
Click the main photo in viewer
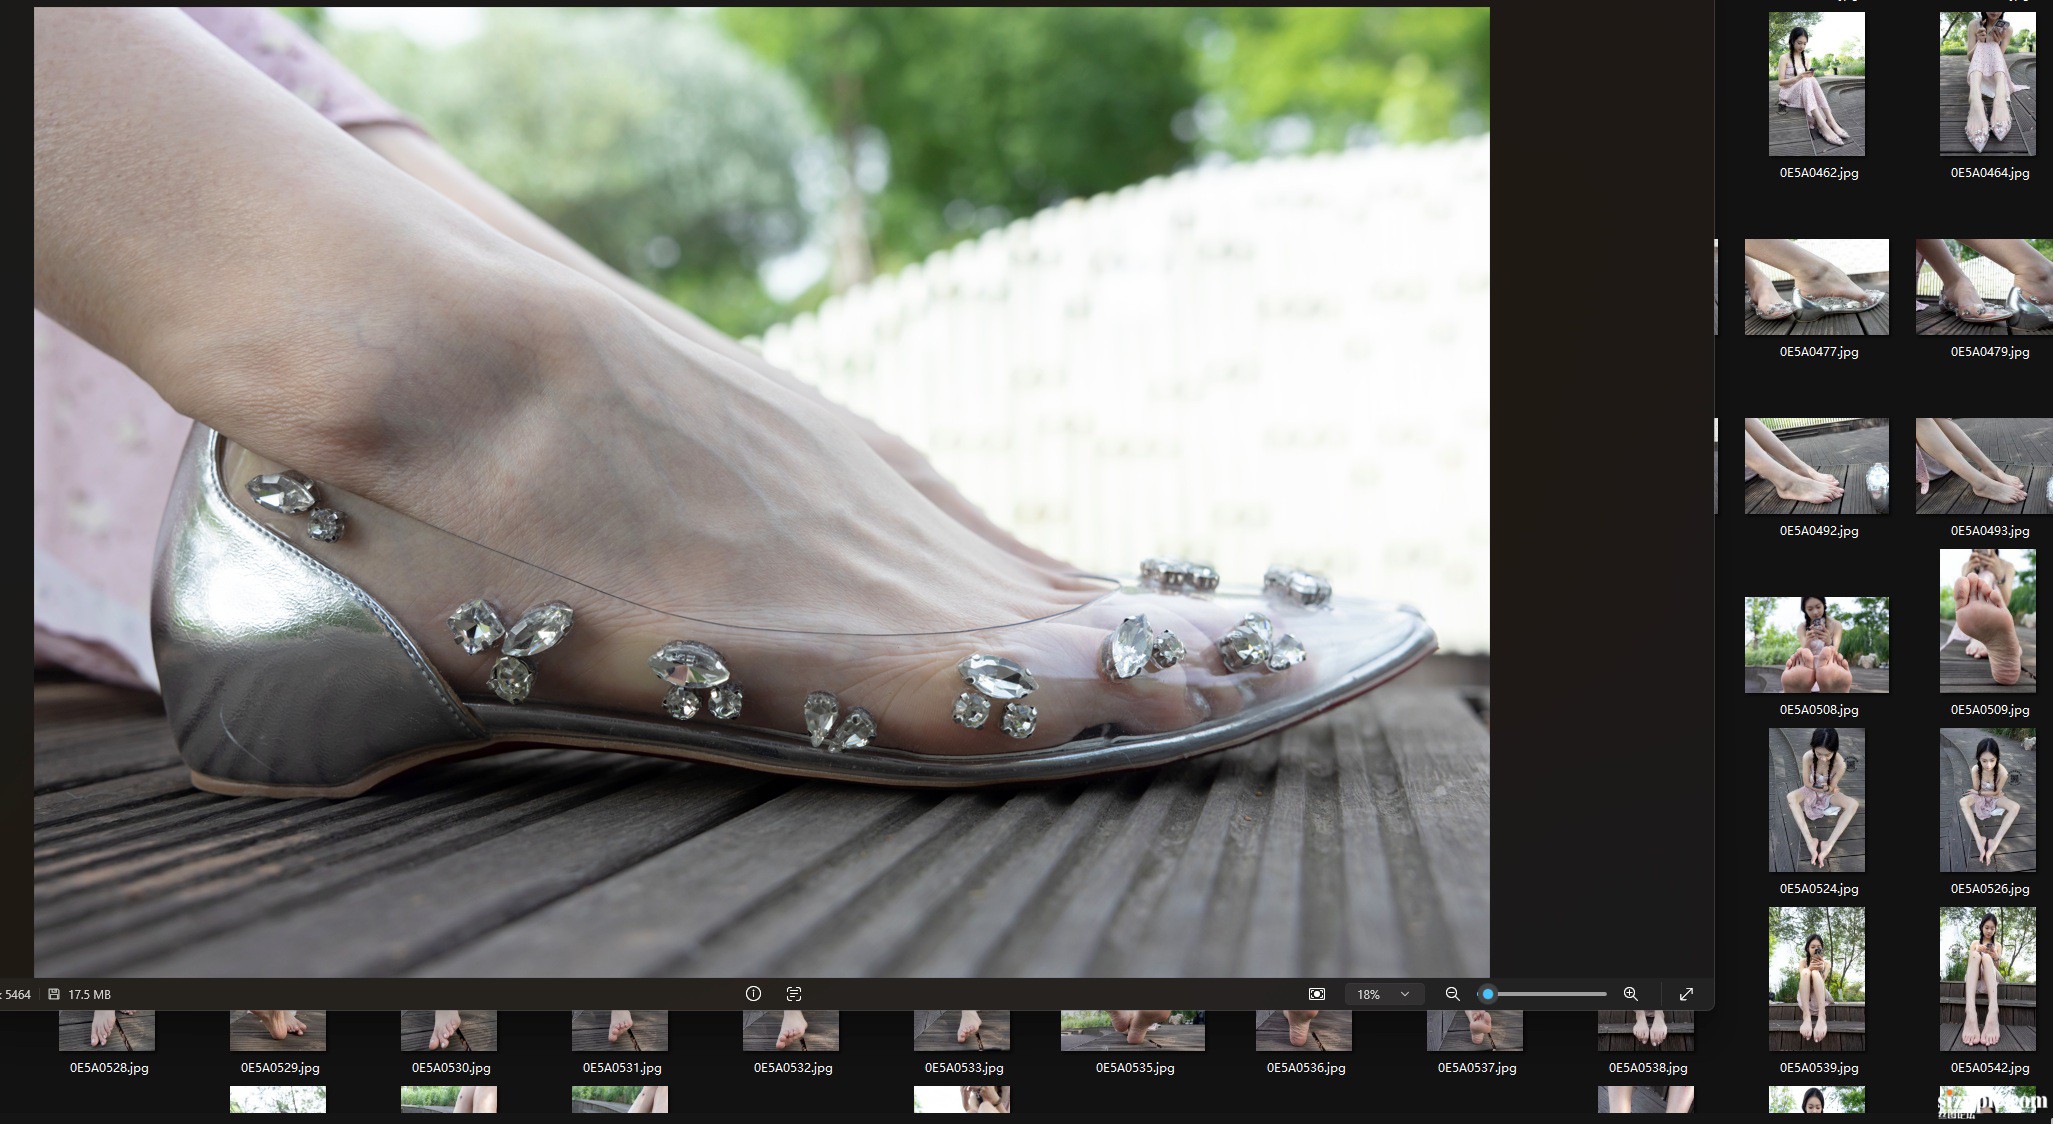762,492
